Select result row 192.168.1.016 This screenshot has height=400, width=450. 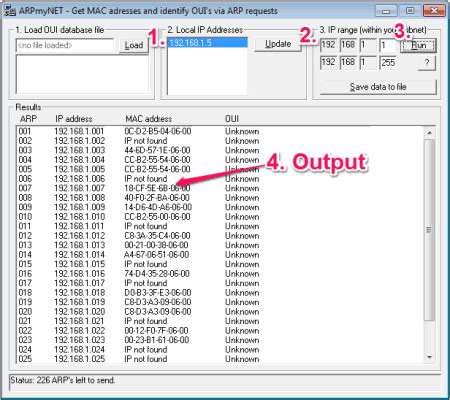[x=220, y=274]
